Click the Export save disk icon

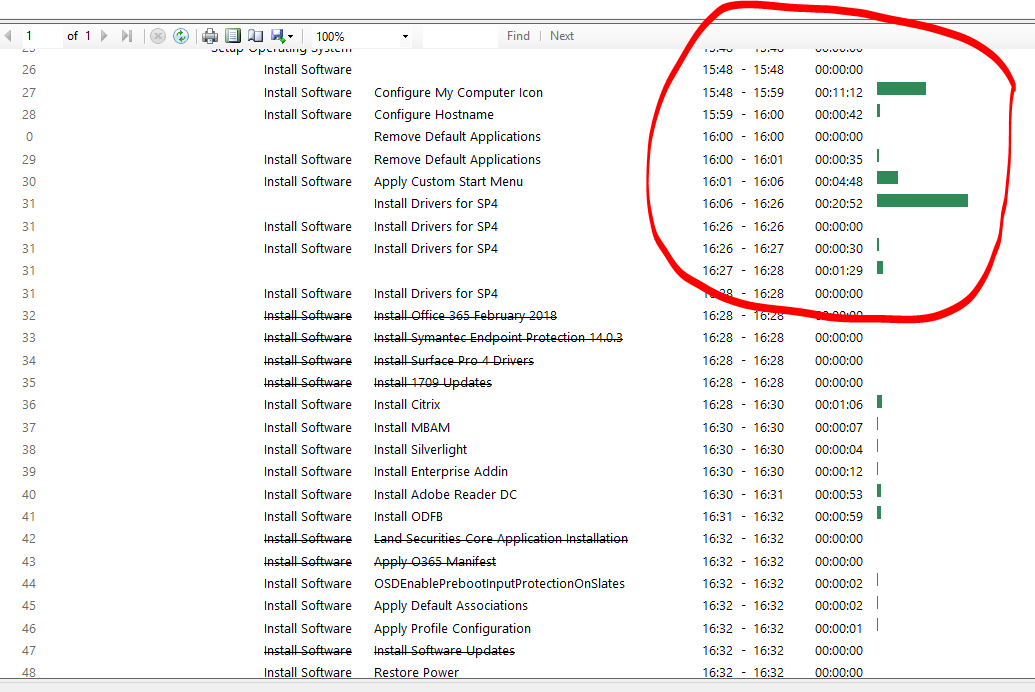(277, 36)
